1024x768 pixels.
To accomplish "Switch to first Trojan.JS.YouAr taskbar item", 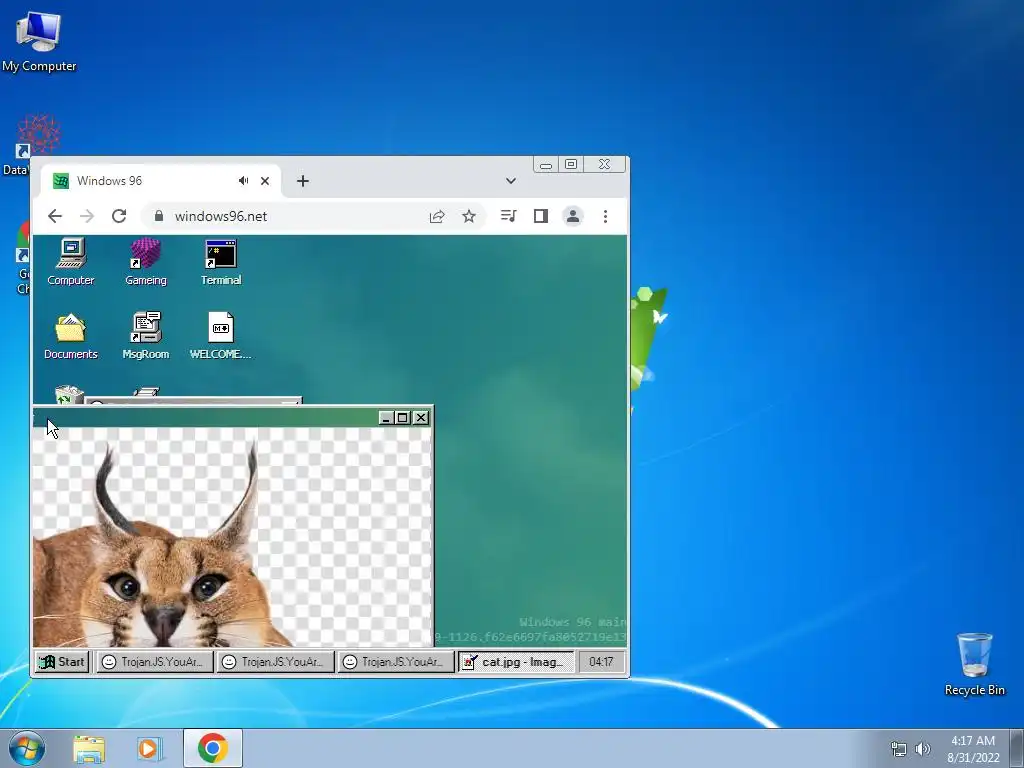I will point(155,662).
